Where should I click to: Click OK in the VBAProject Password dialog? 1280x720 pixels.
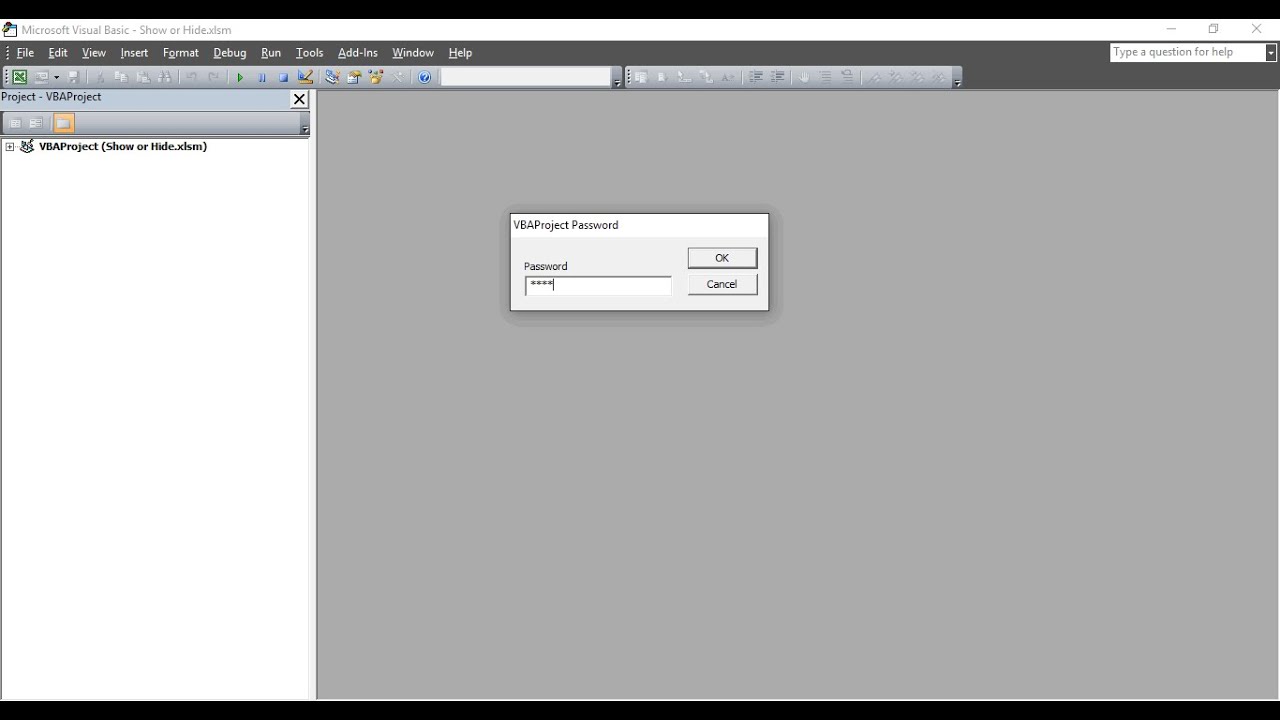(x=722, y=258)
